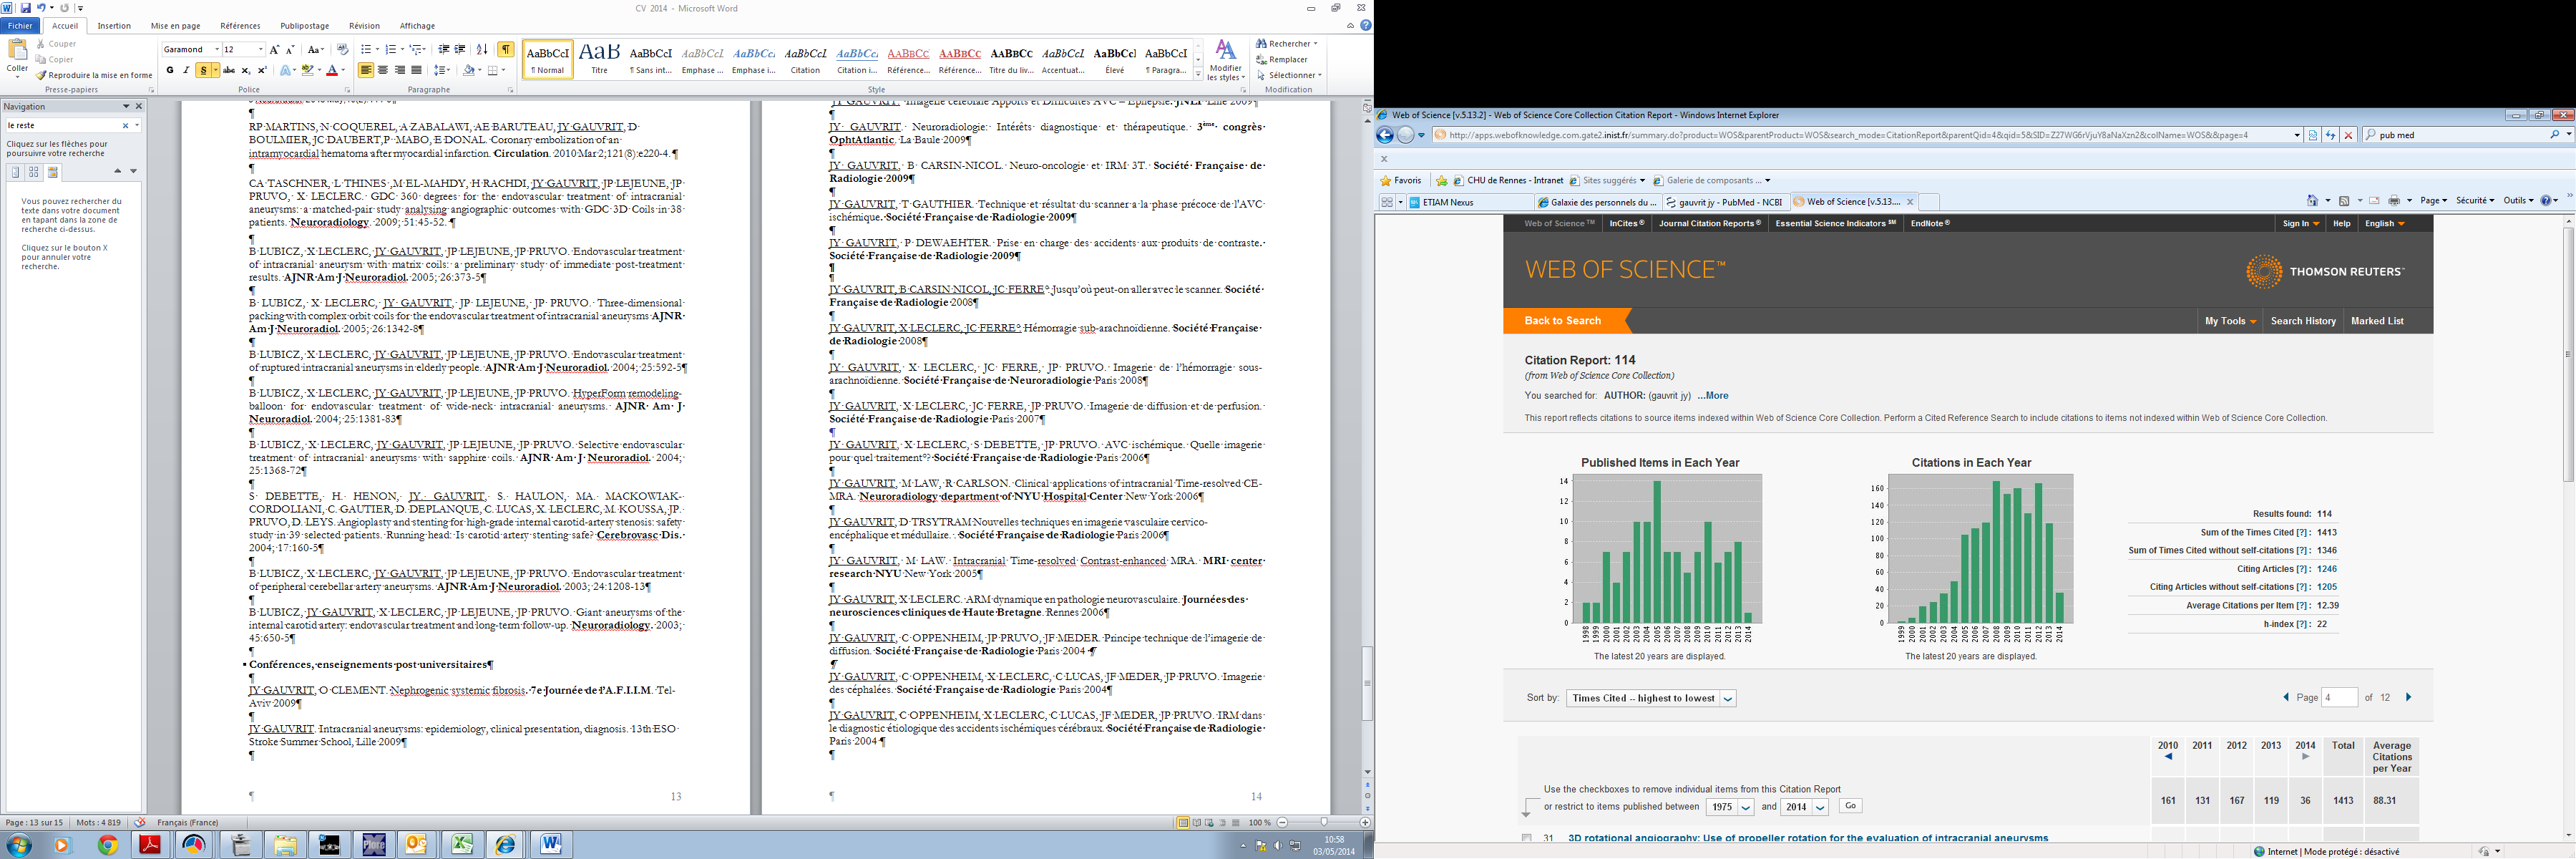Screen dimensions: 2576x859
Task: Open the Garamond font name dropdown
Action: tap(217, 49)
